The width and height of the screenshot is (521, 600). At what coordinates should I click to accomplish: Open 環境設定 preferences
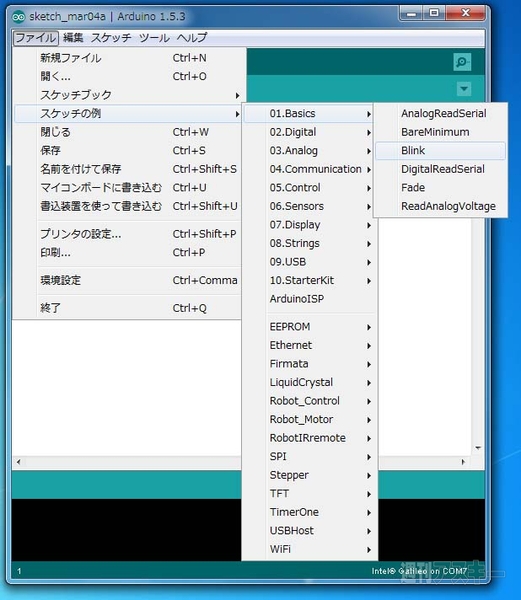click(x=128, y=280)
